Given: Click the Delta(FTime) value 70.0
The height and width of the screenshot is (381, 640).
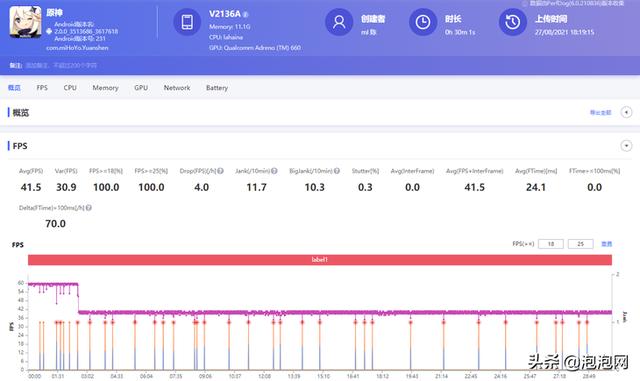Looking at the screenshot, I should [x=56, y=224].
